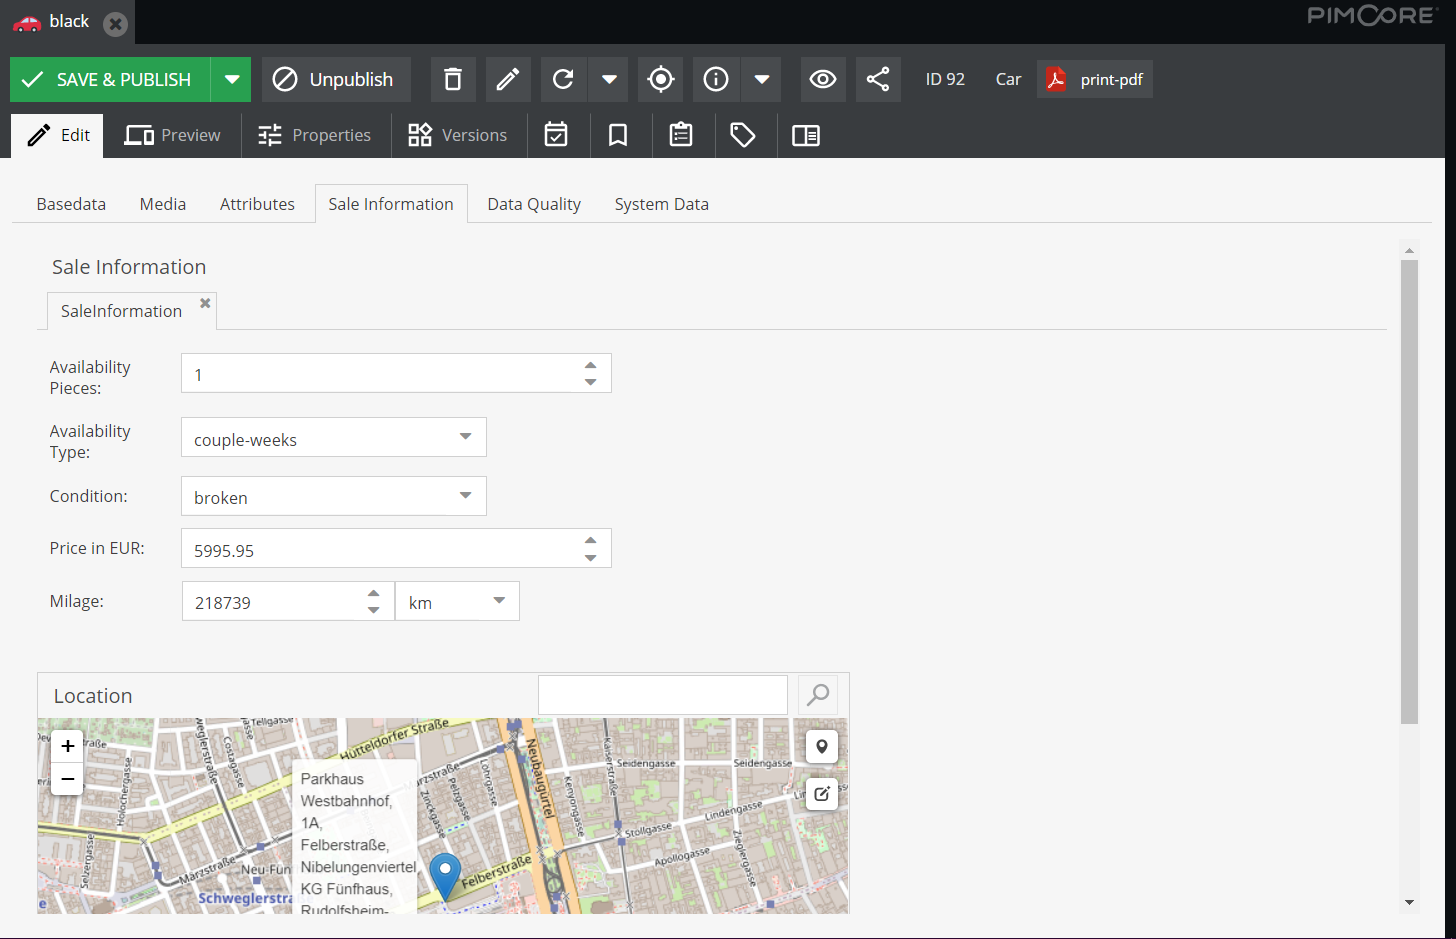This screenshot has width=1456, height=939.
Task: Click the side-panel layout icon tab
Action: click(x=806, y=135)
